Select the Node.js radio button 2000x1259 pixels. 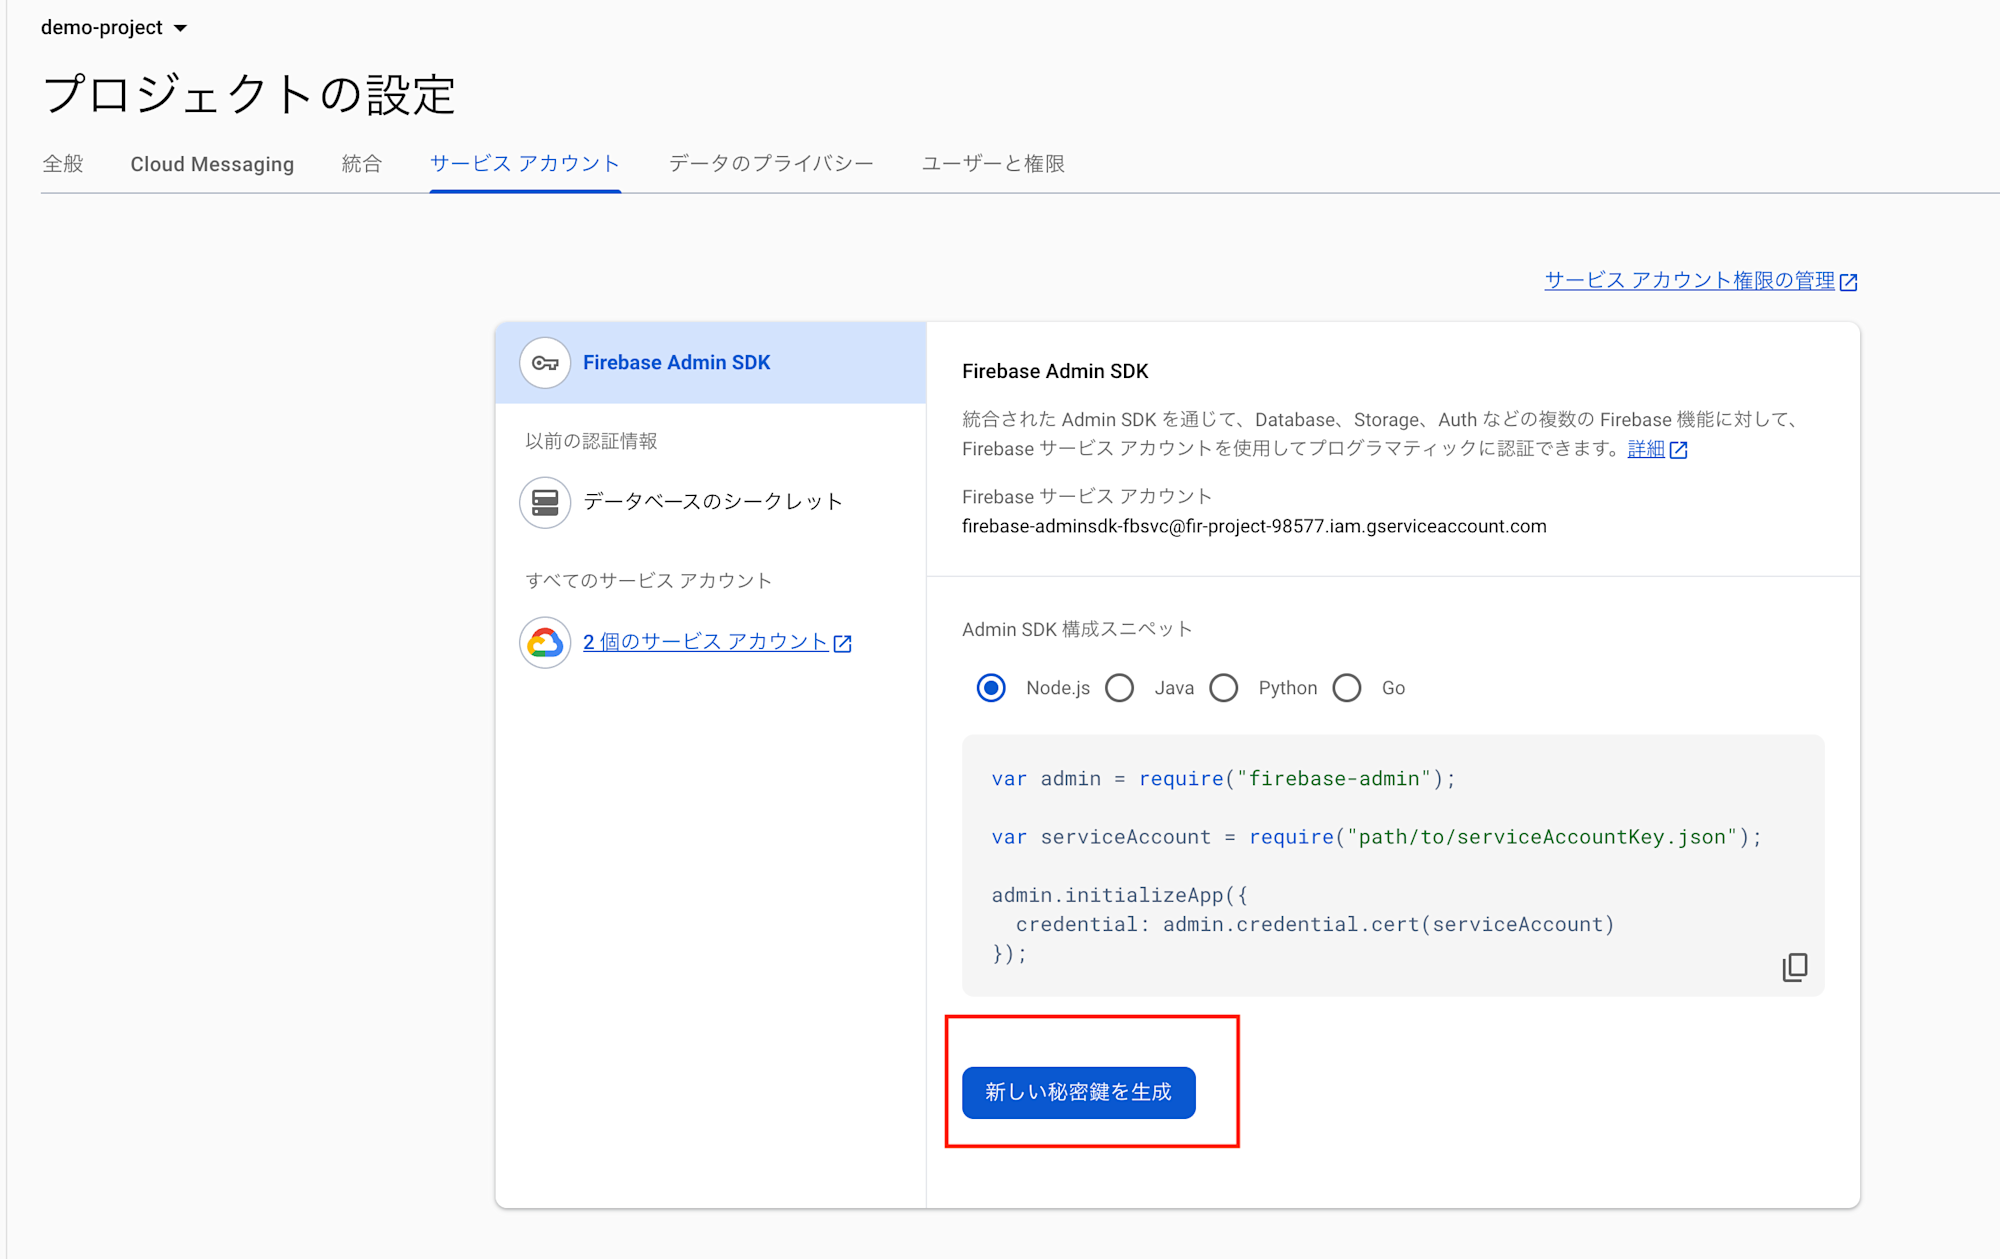tap(991, 688)
